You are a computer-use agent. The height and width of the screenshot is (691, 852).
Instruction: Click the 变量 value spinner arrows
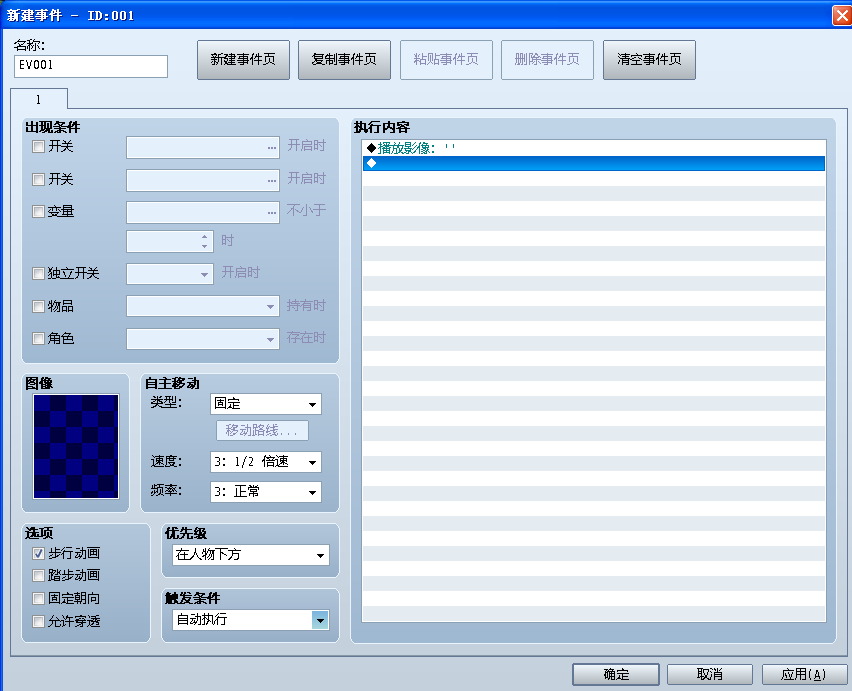204,241
